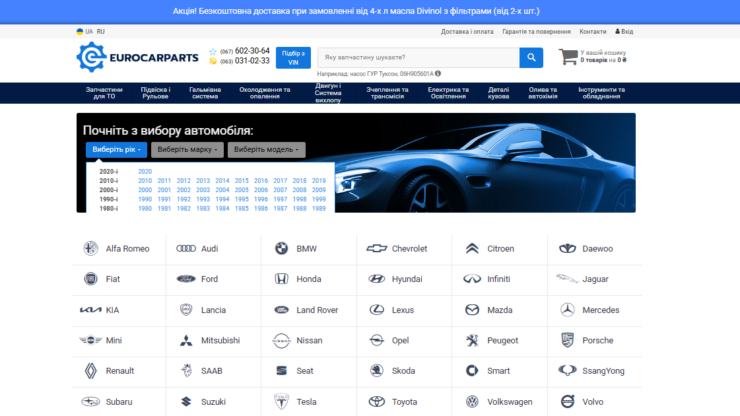Open Електрика та Освітлення menu

448,93
